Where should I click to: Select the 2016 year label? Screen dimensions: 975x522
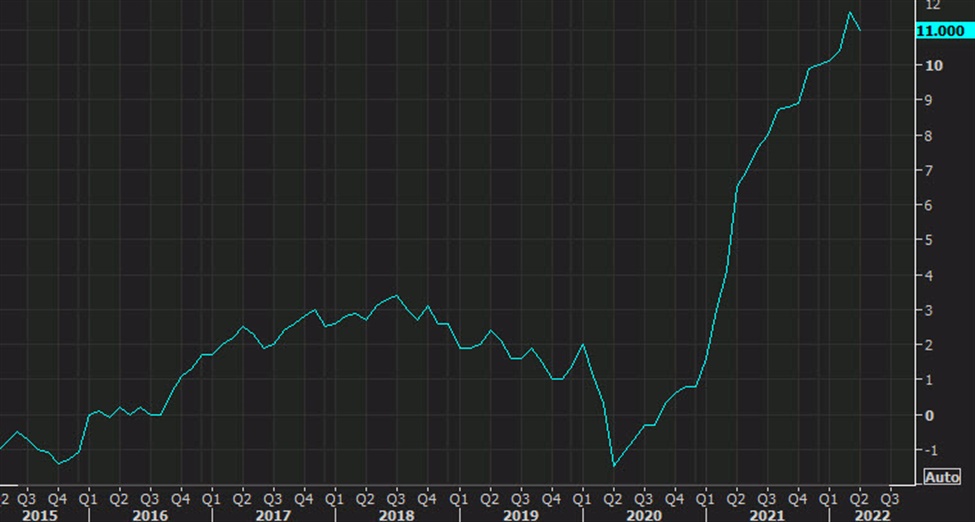(150, 516)
